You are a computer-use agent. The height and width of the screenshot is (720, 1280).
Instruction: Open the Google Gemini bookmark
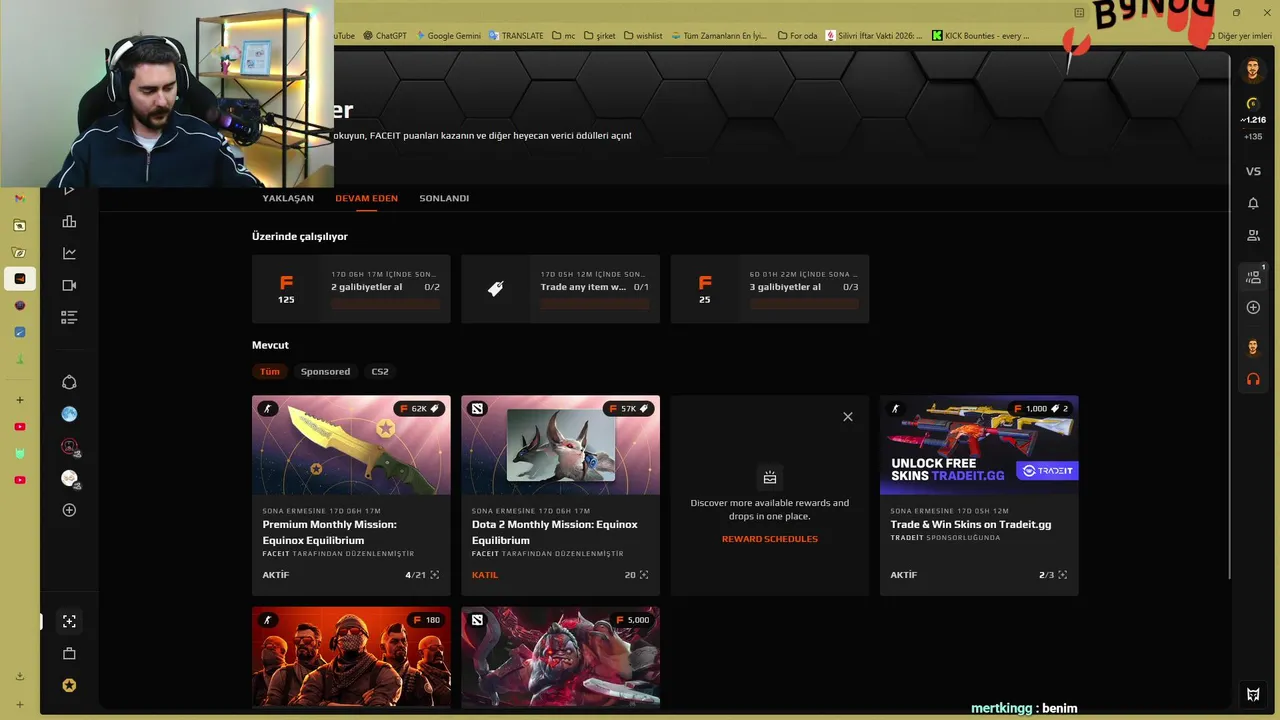(448, 35)
